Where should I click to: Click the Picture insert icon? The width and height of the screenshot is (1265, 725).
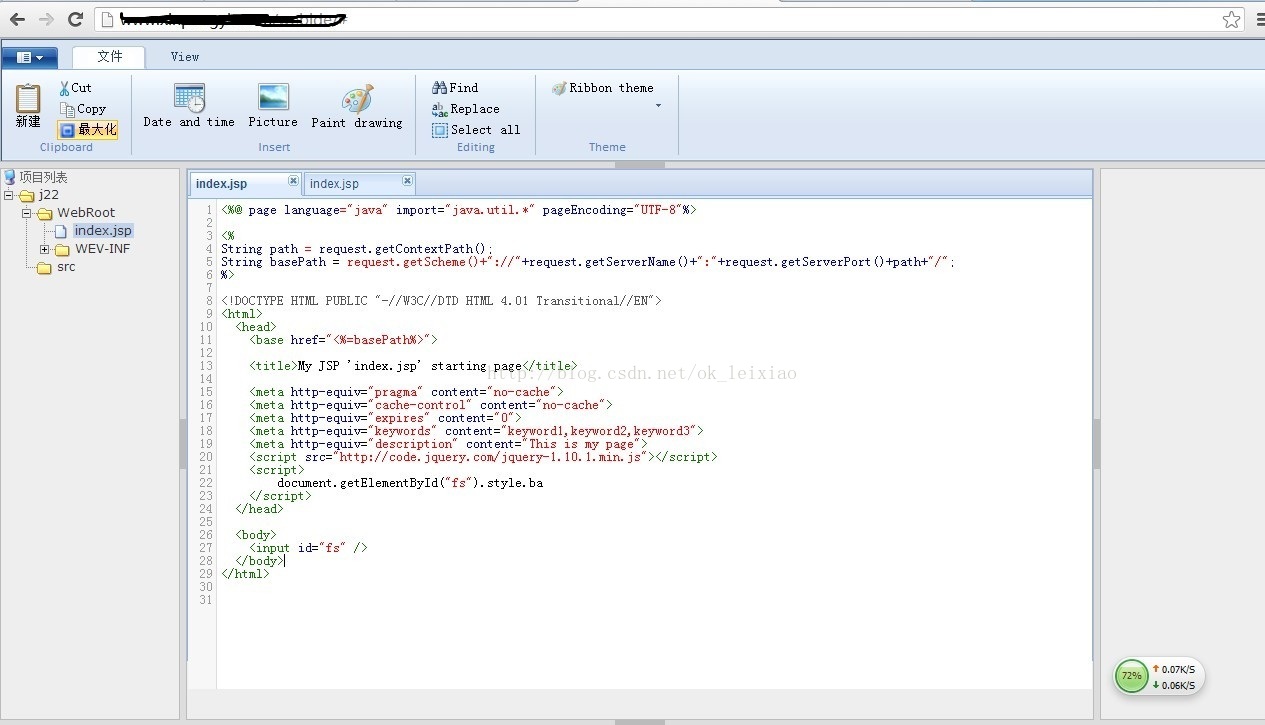273,98
